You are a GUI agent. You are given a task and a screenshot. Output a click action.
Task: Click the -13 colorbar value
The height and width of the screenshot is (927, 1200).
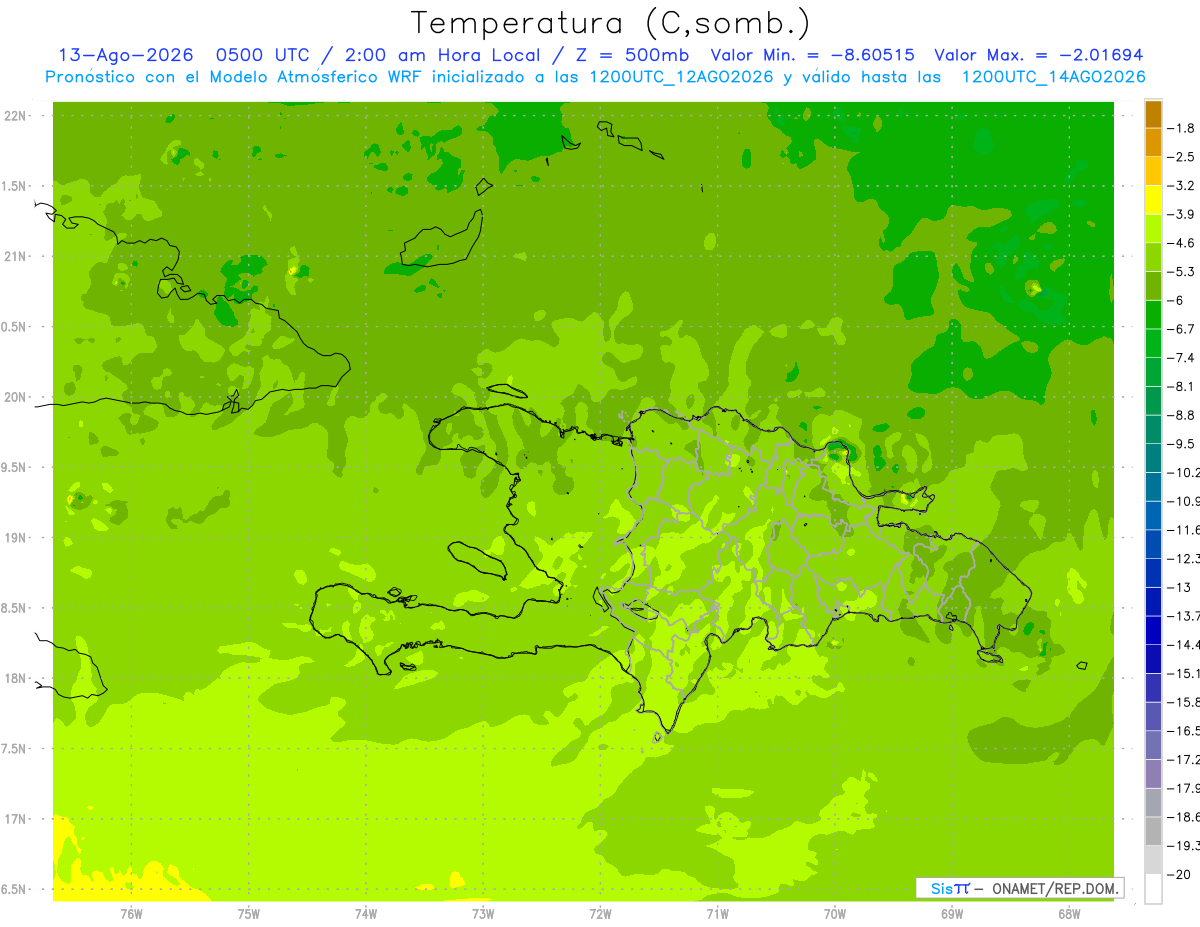coord(1178,587)
